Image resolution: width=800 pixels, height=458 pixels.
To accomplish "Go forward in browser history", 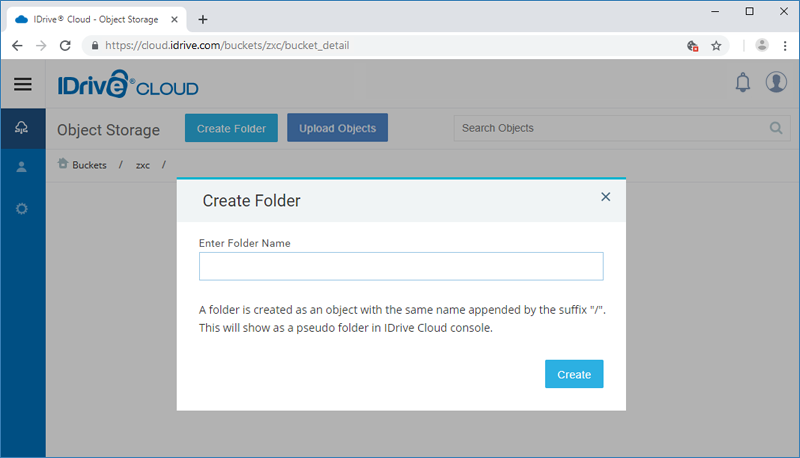I will 41,45.
